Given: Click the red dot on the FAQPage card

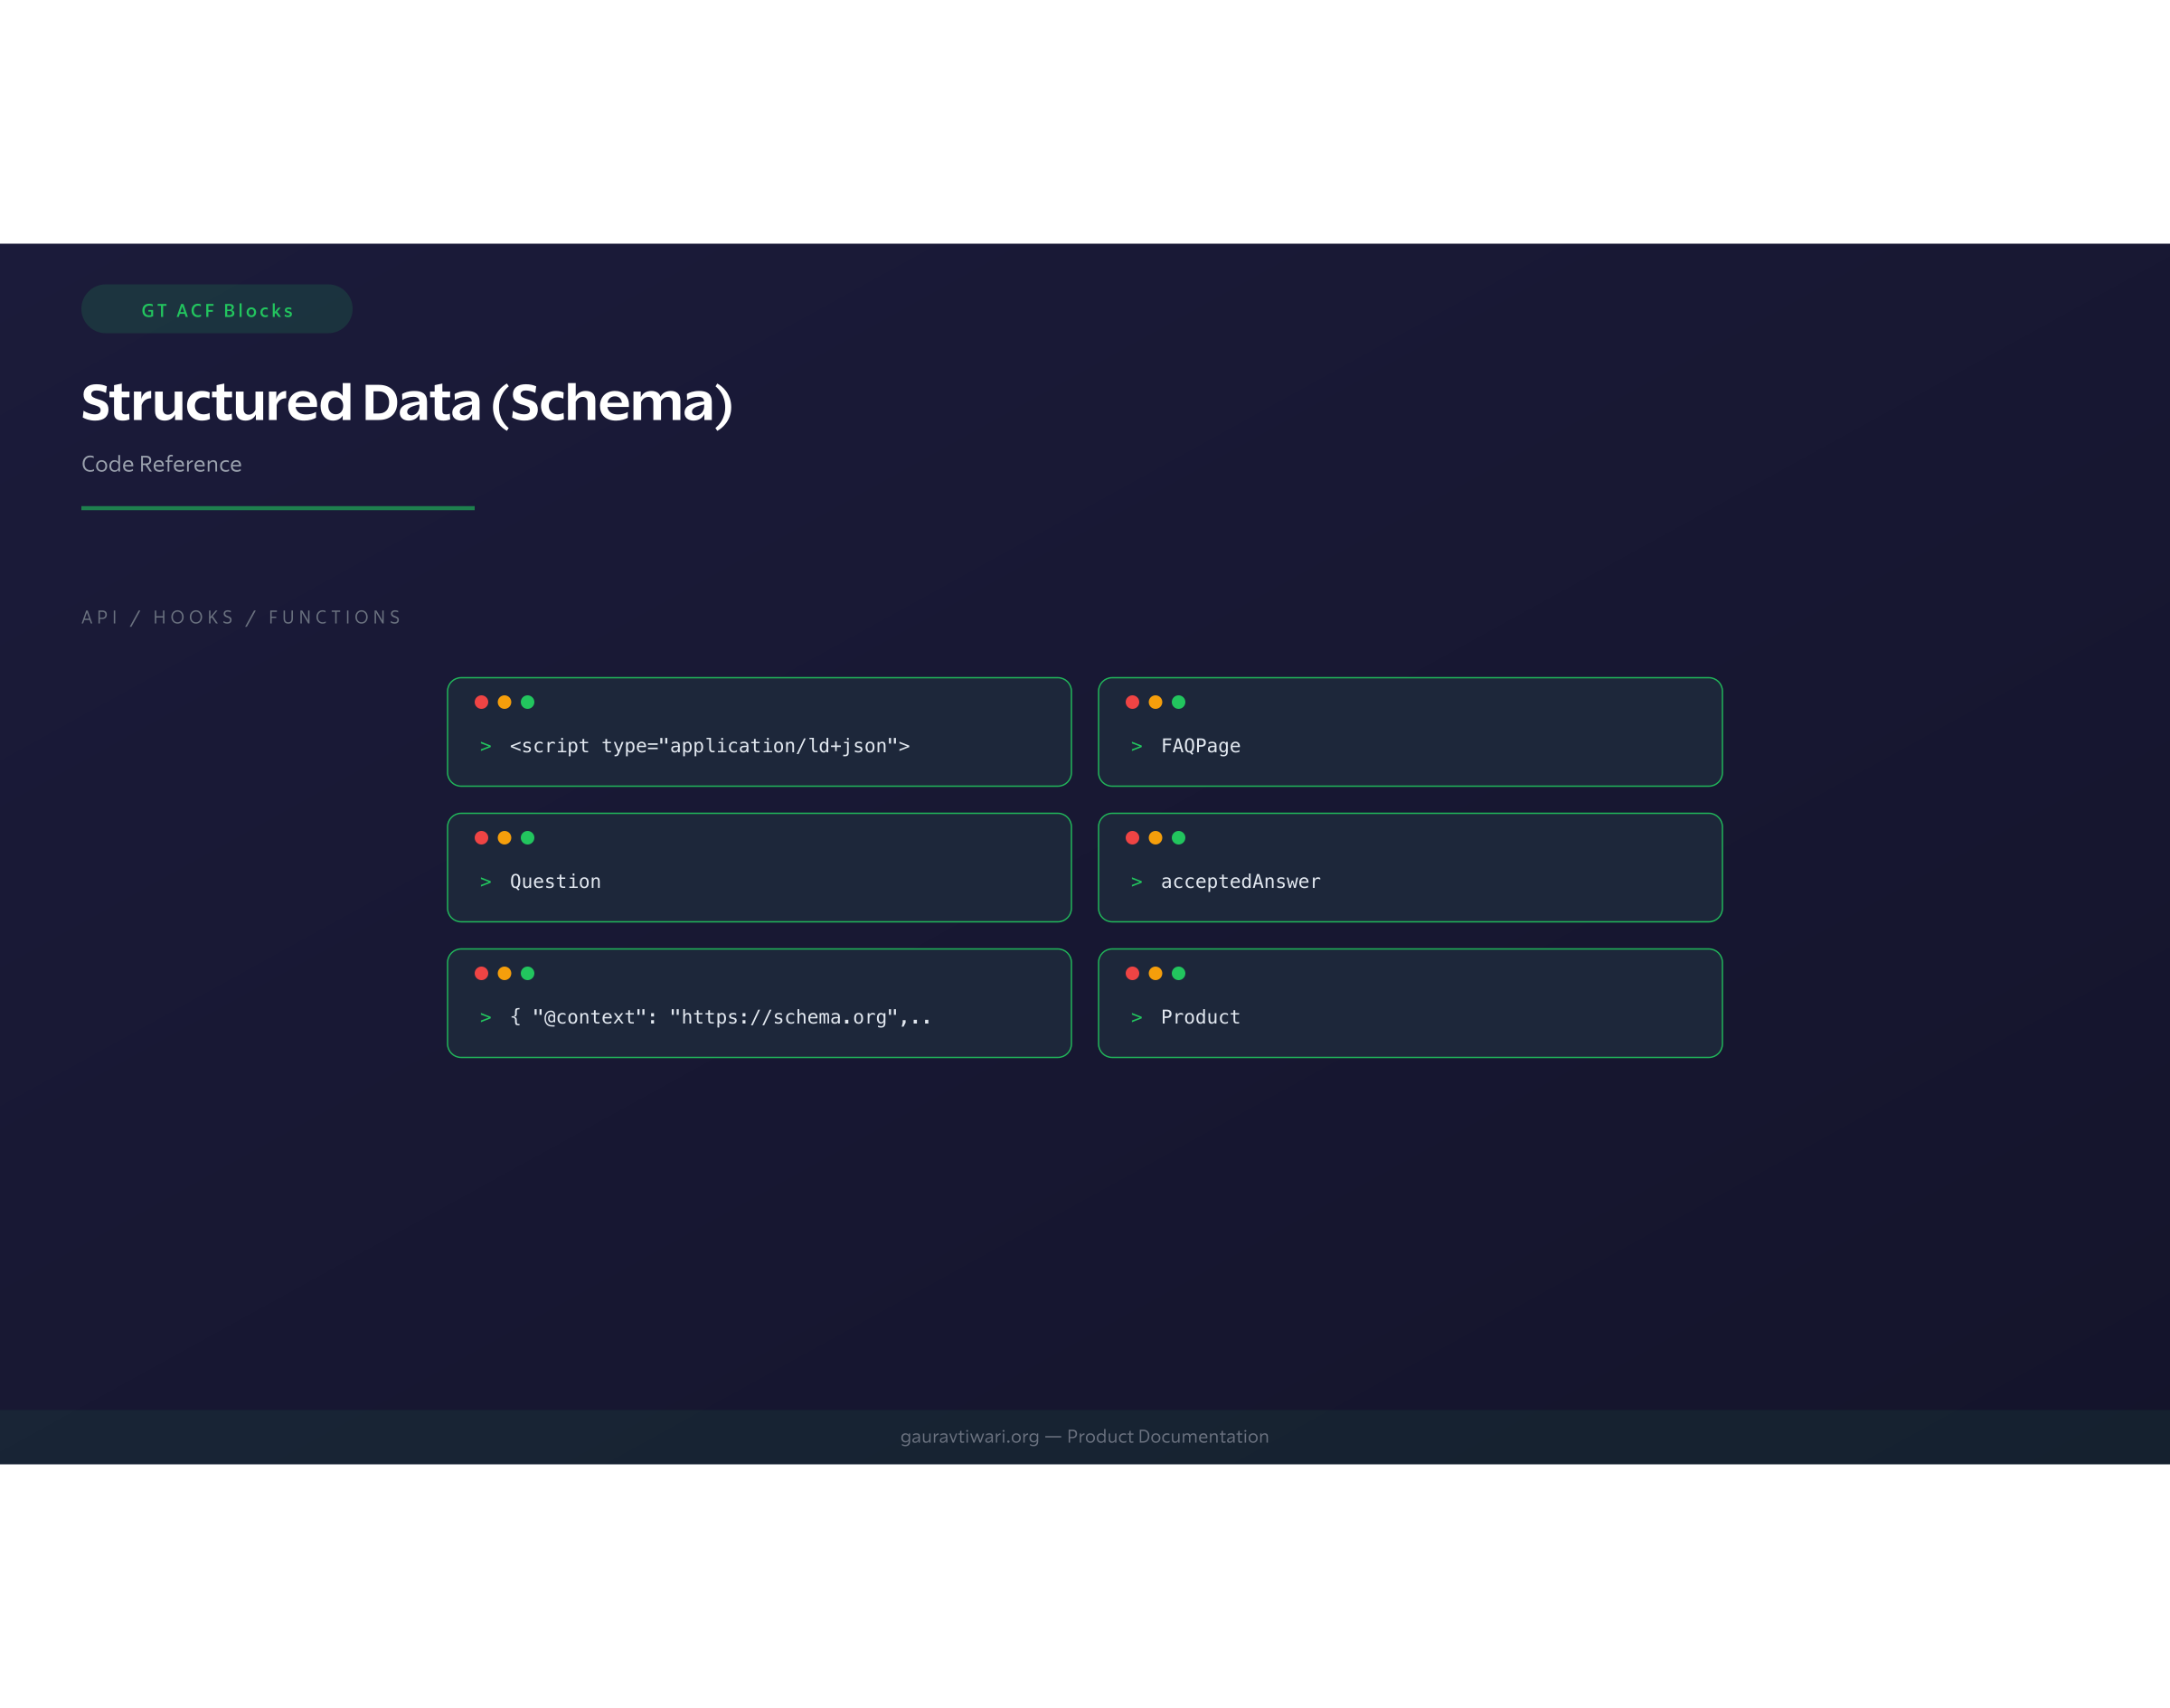Looking at the screenshot, I should coord(1131,701).
